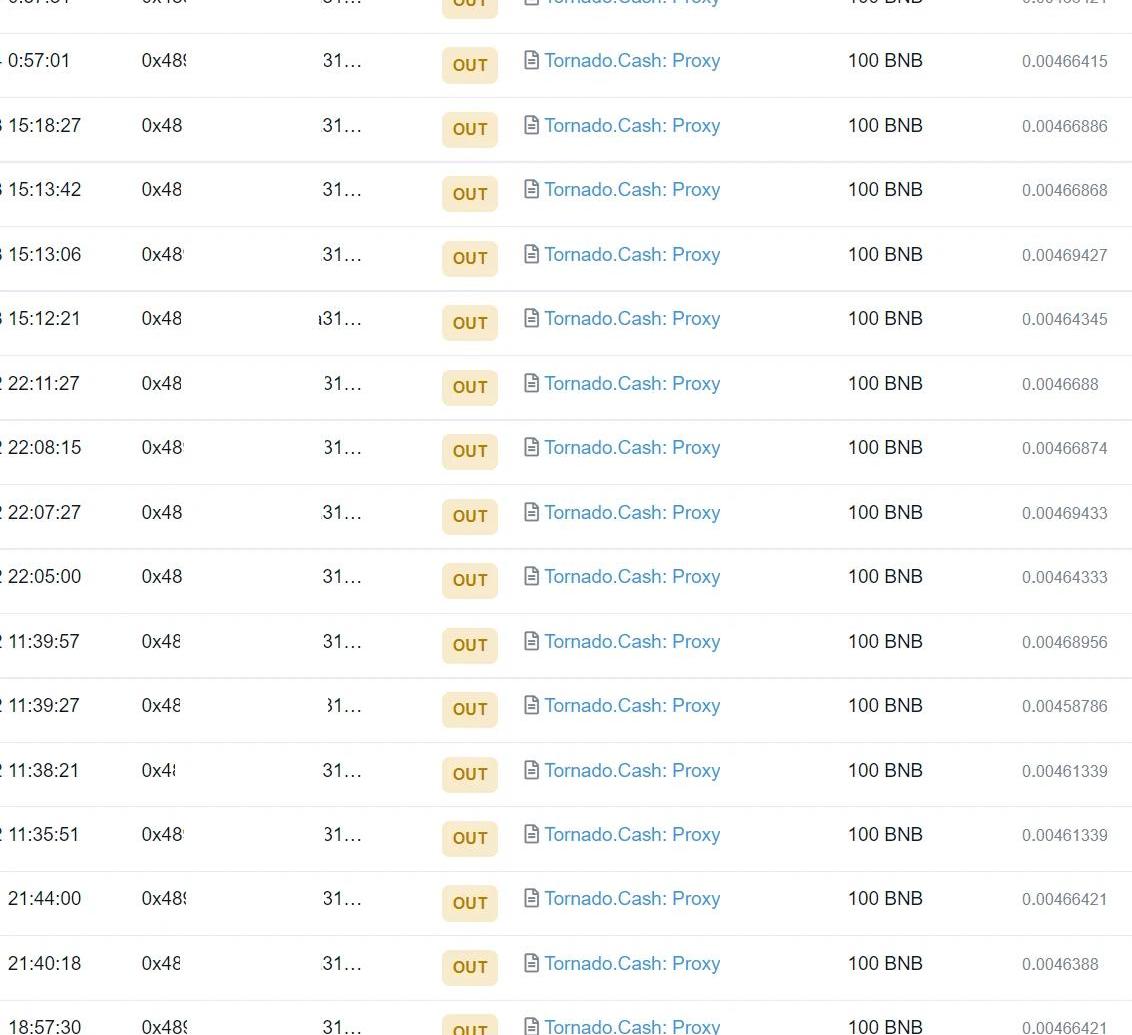This screenshot has height=1035, width=1132.
Task: Select the contract icon in the 22:07:27 row
Action: click(x=531, y=512)
